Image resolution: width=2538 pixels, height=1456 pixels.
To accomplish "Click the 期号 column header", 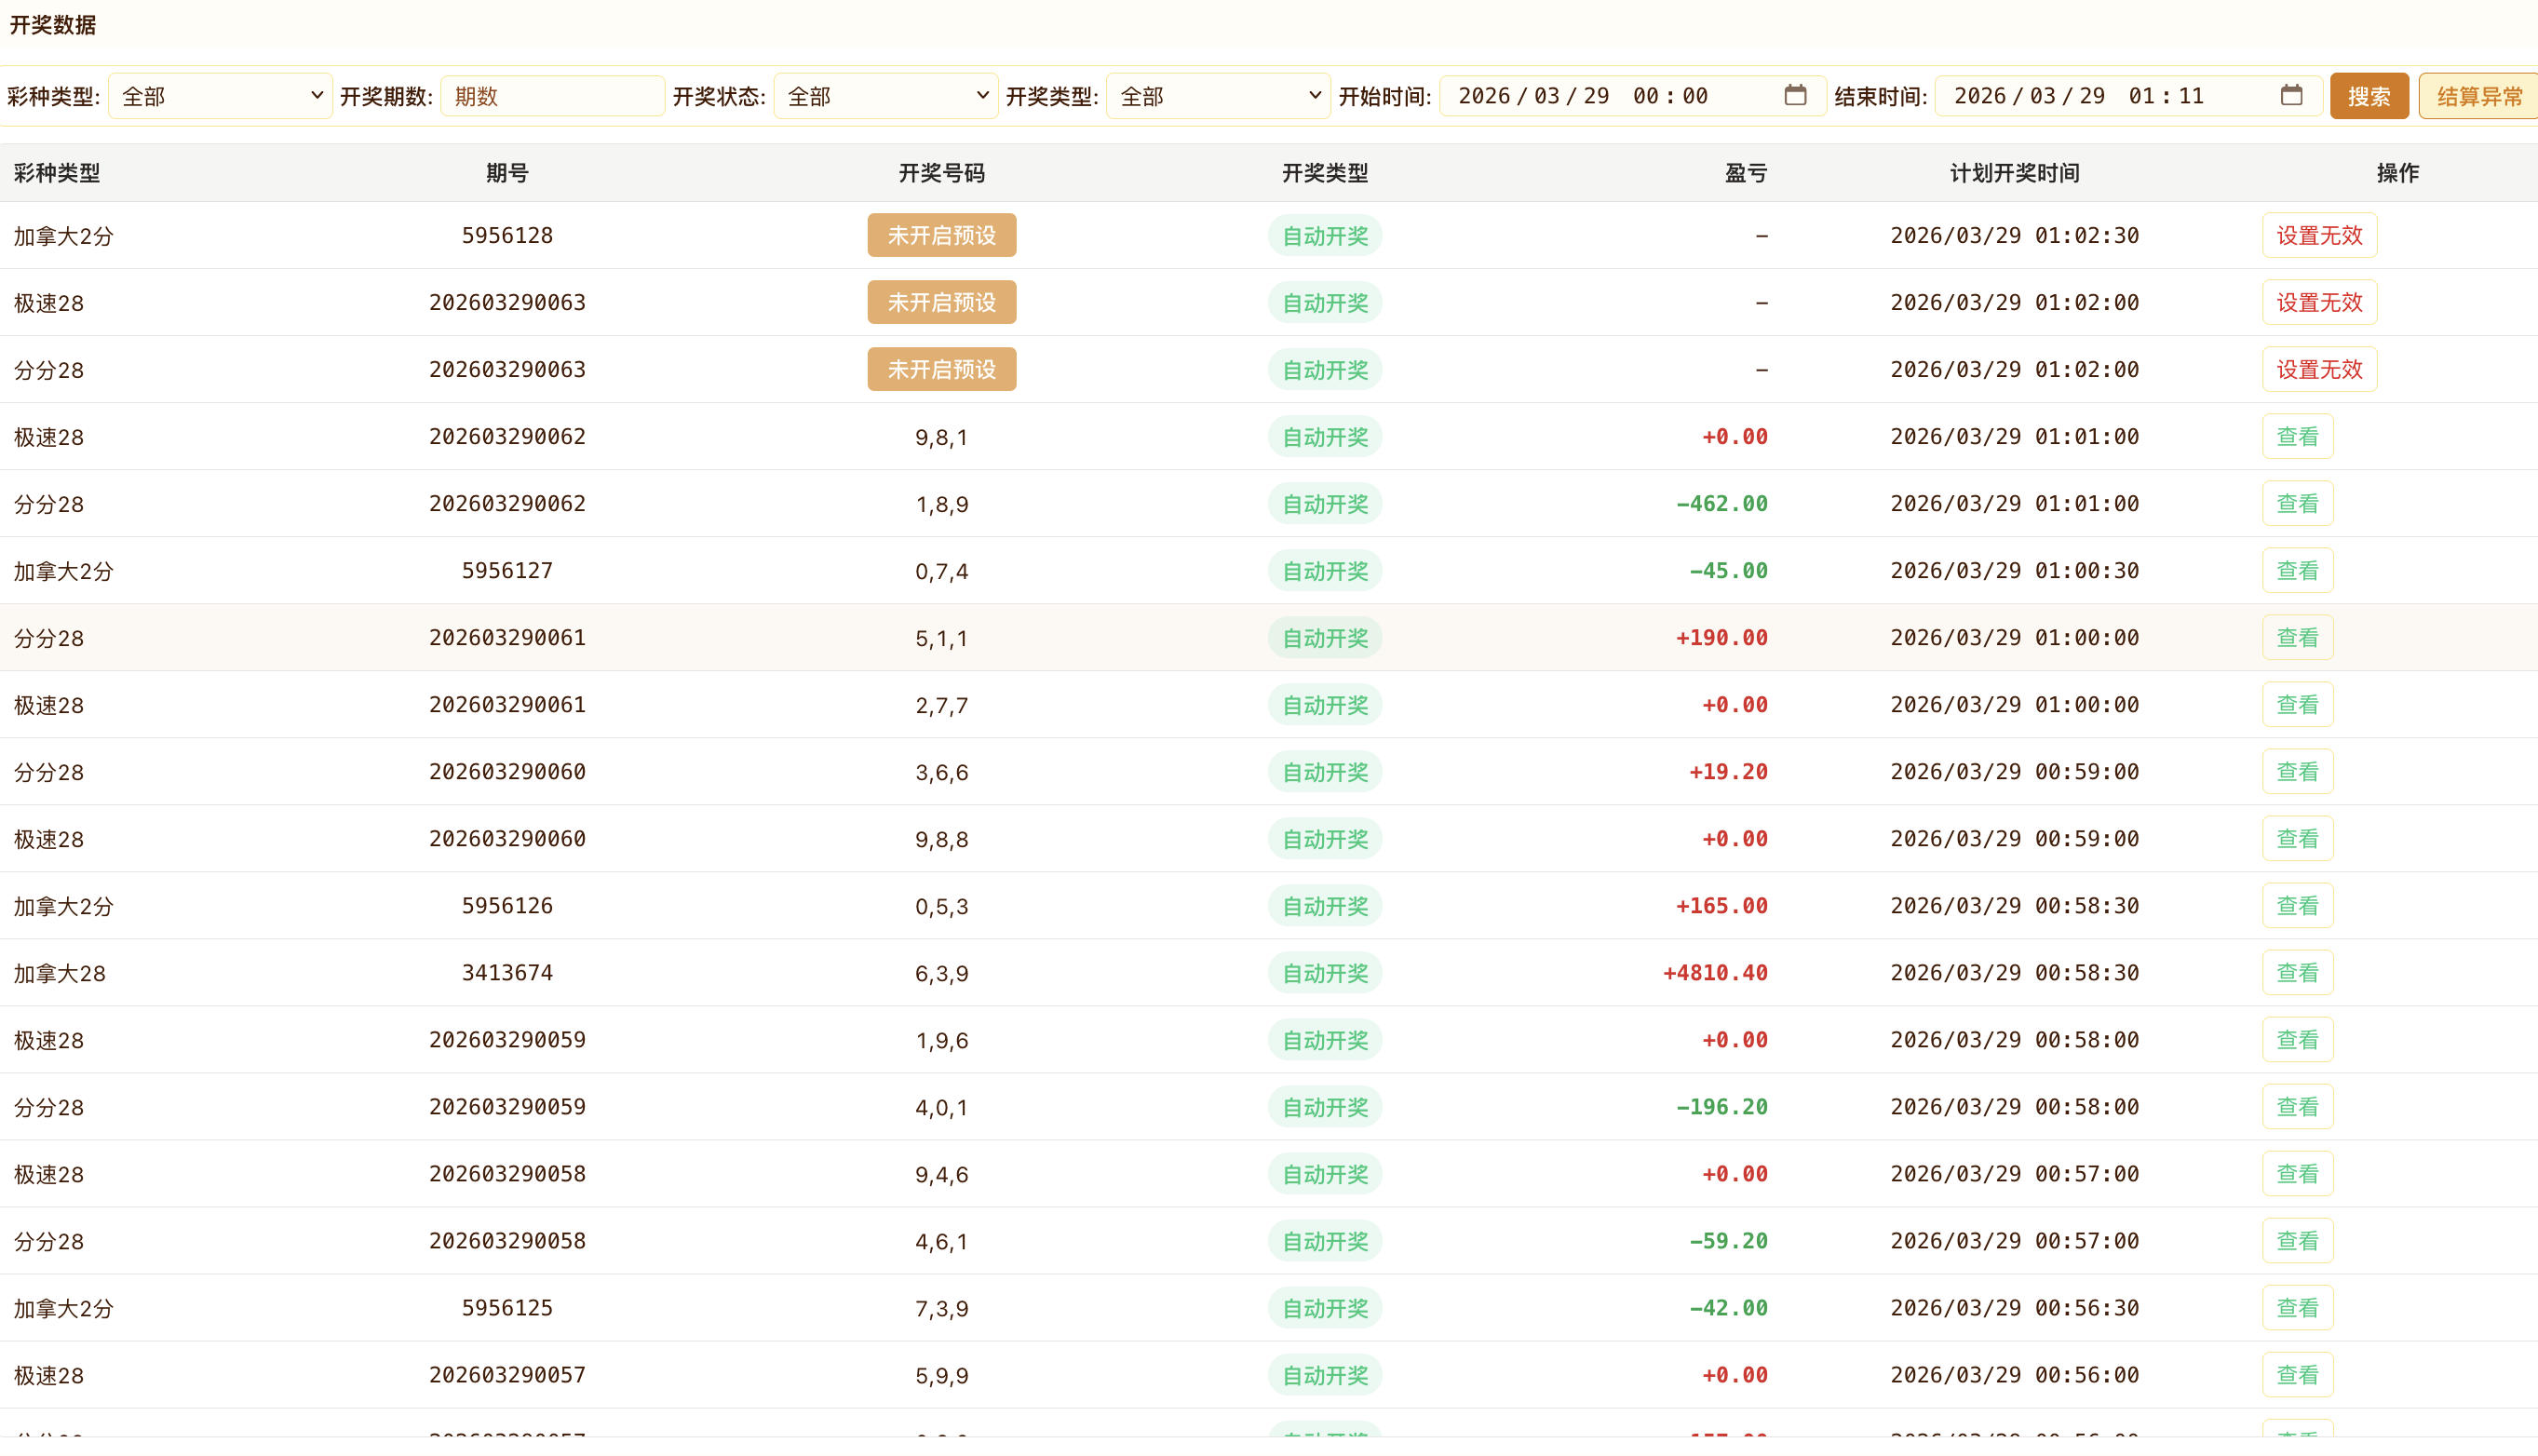I will pos(507,173).
